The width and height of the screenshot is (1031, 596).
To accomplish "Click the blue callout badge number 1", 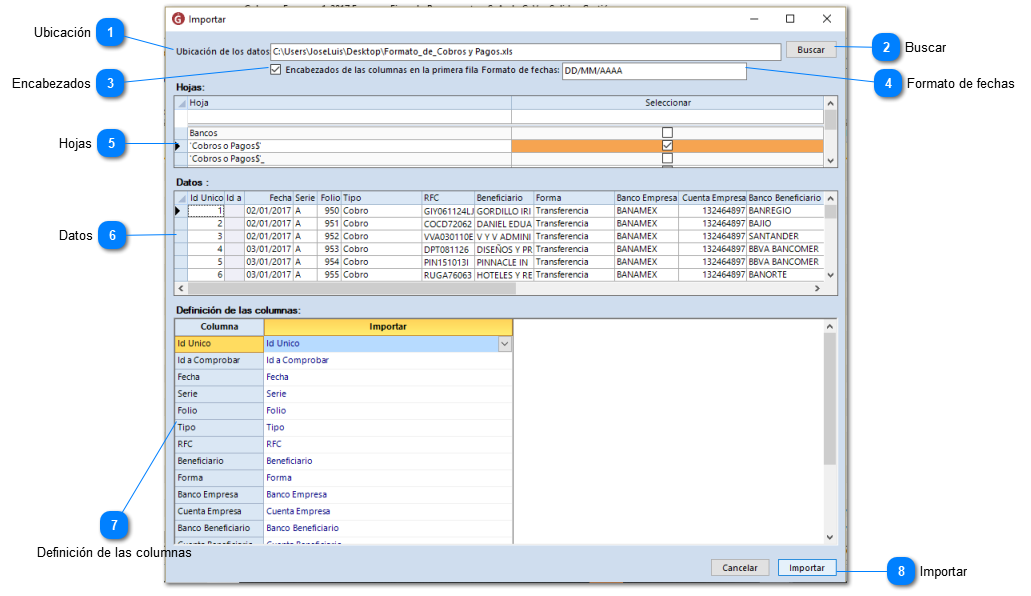I will (112, 33).
